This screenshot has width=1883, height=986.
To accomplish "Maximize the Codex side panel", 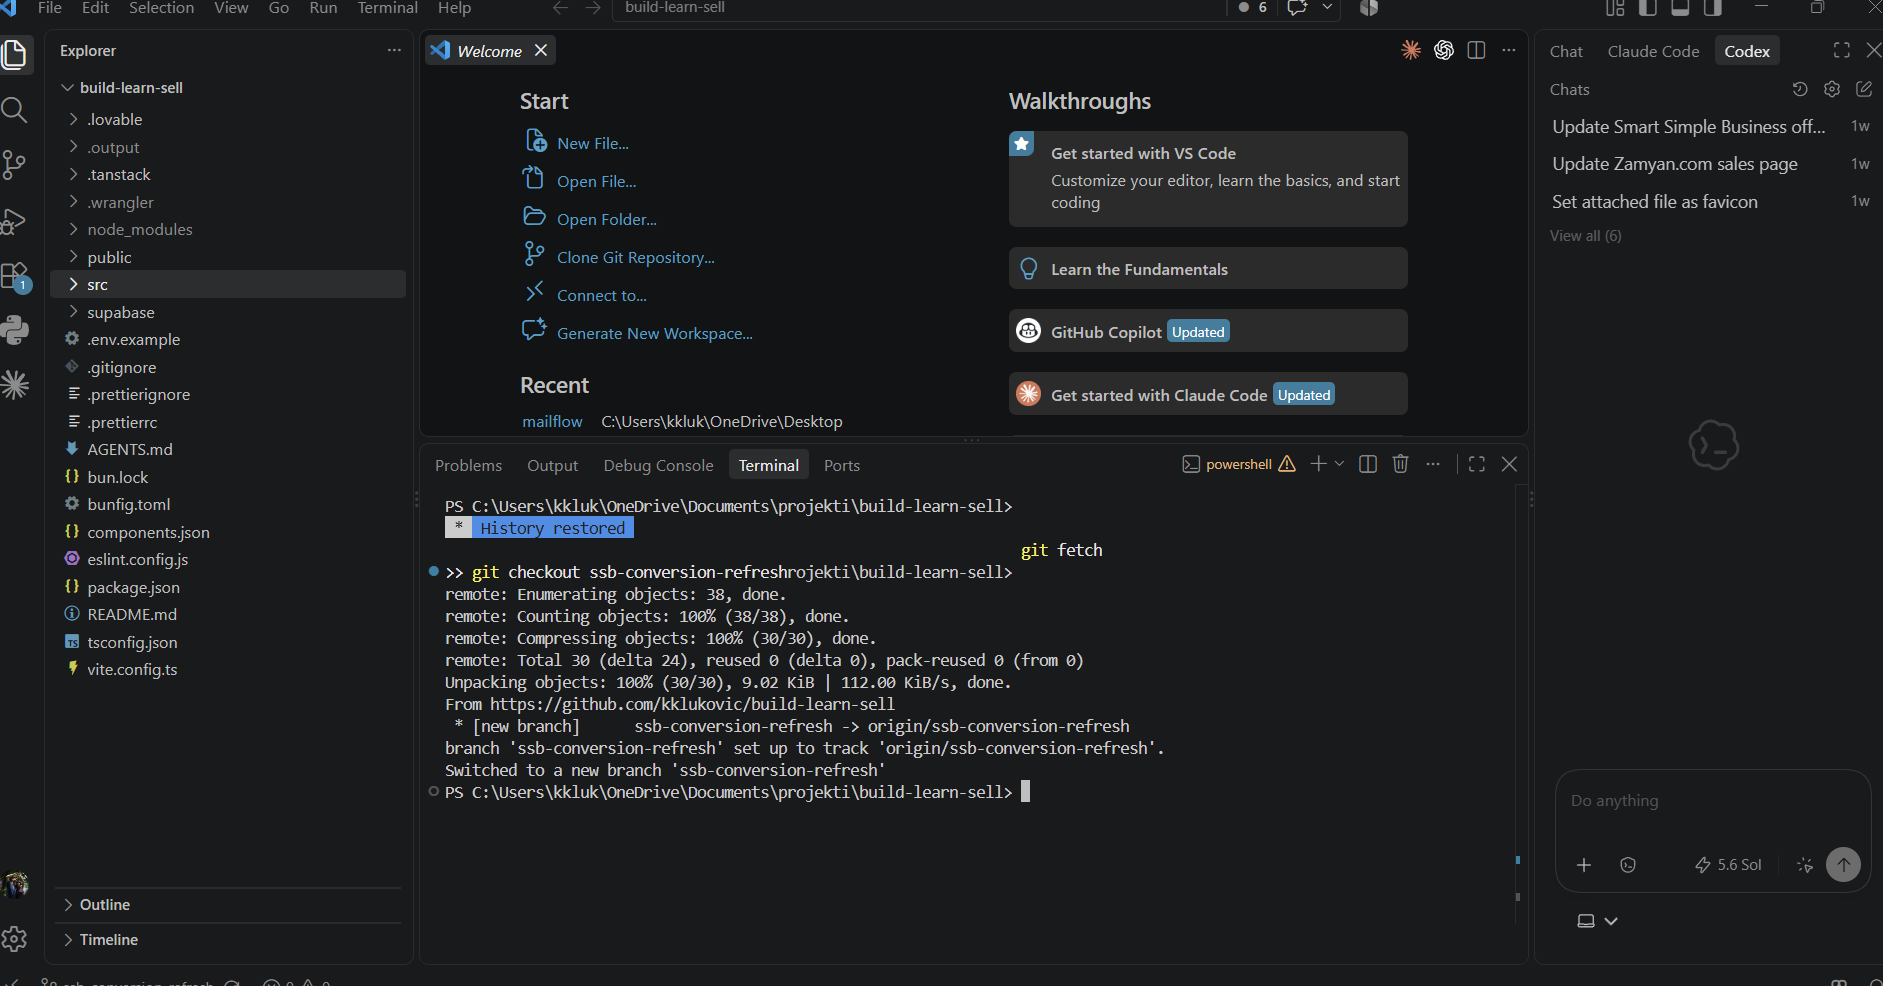I will [1842, 50].
